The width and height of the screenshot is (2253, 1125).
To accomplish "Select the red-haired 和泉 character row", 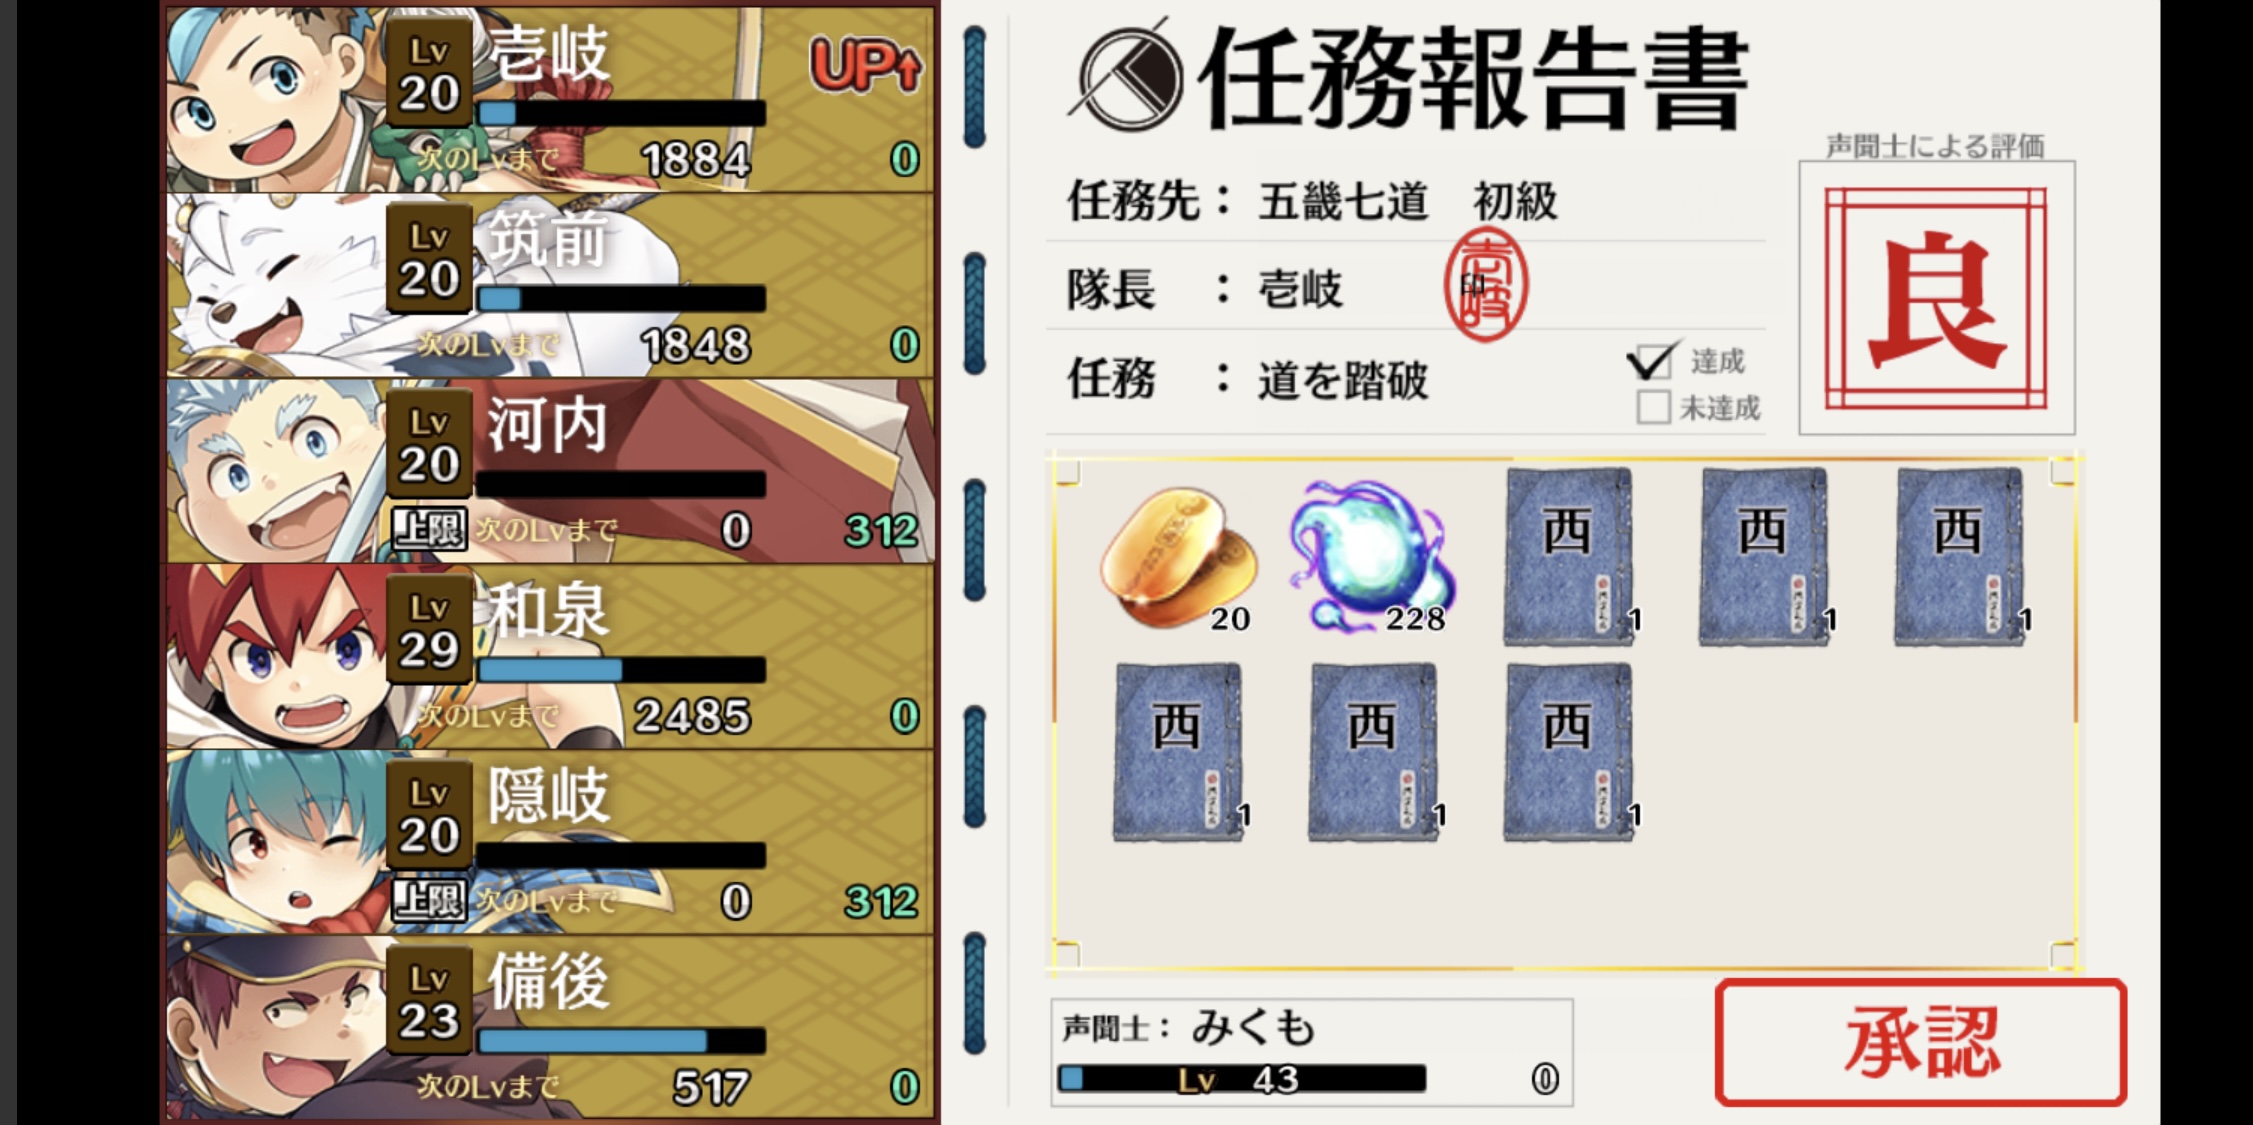I will click(549, 656).
